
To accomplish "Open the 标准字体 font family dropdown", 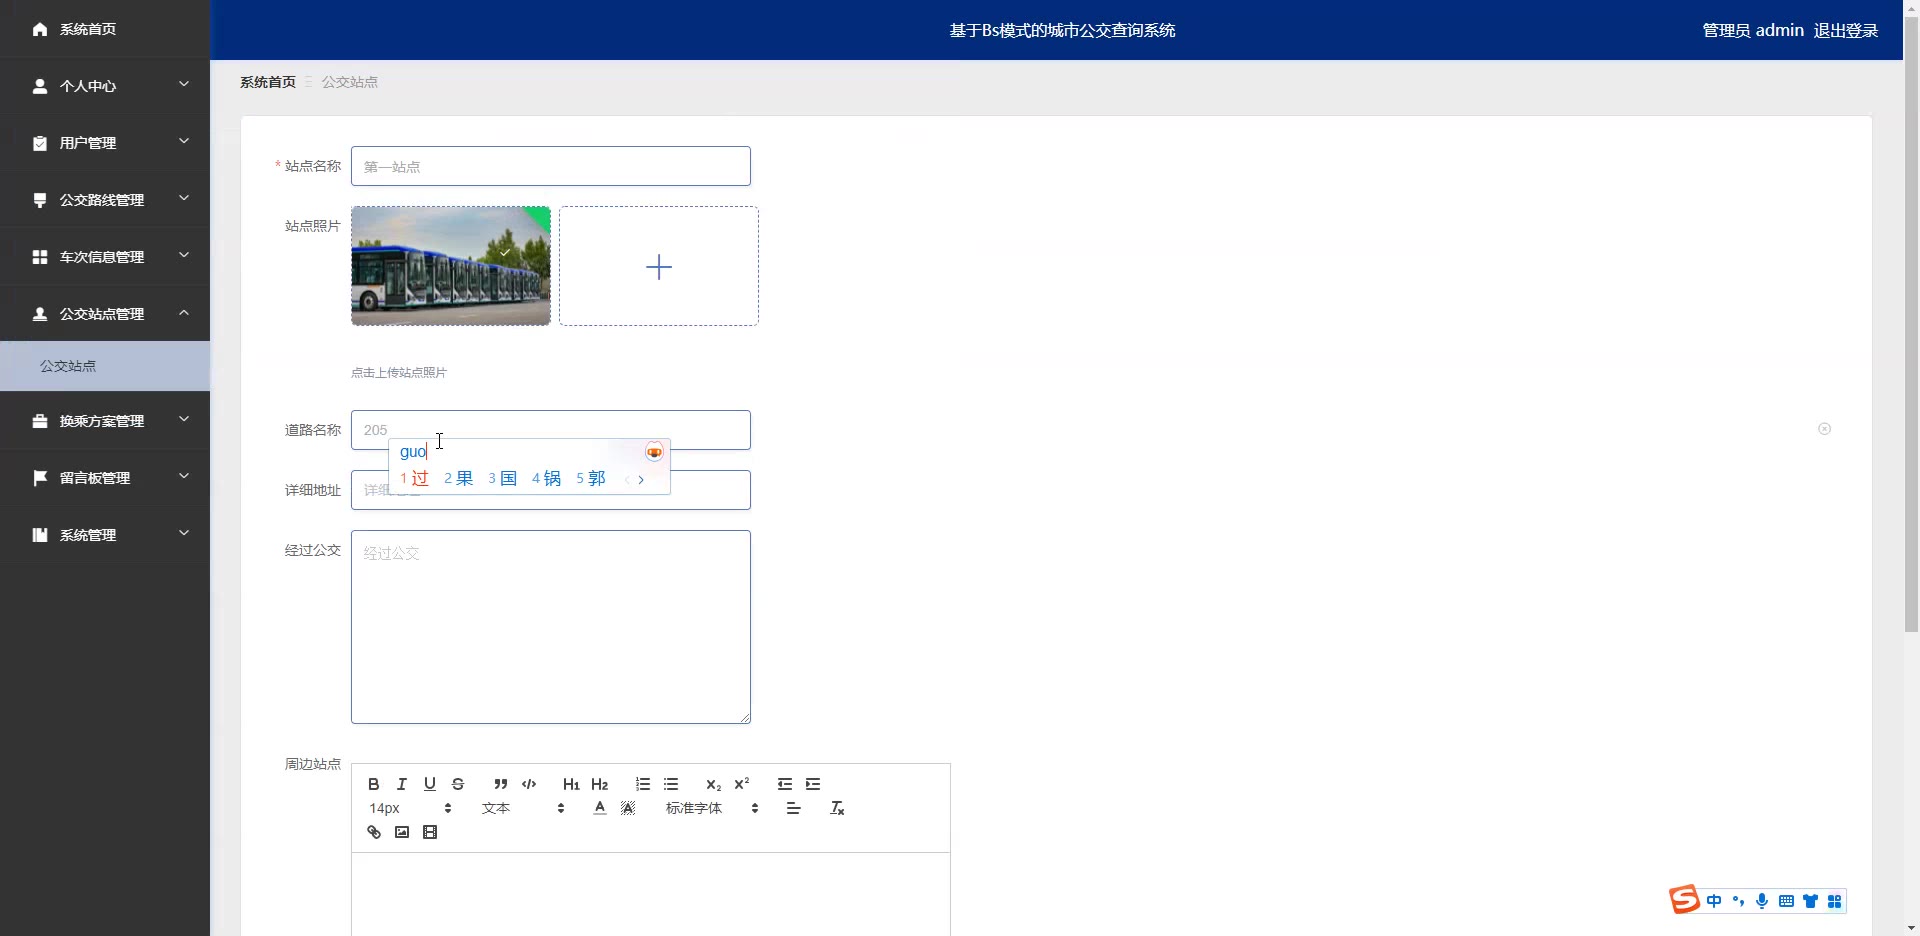I will (711, 808).
